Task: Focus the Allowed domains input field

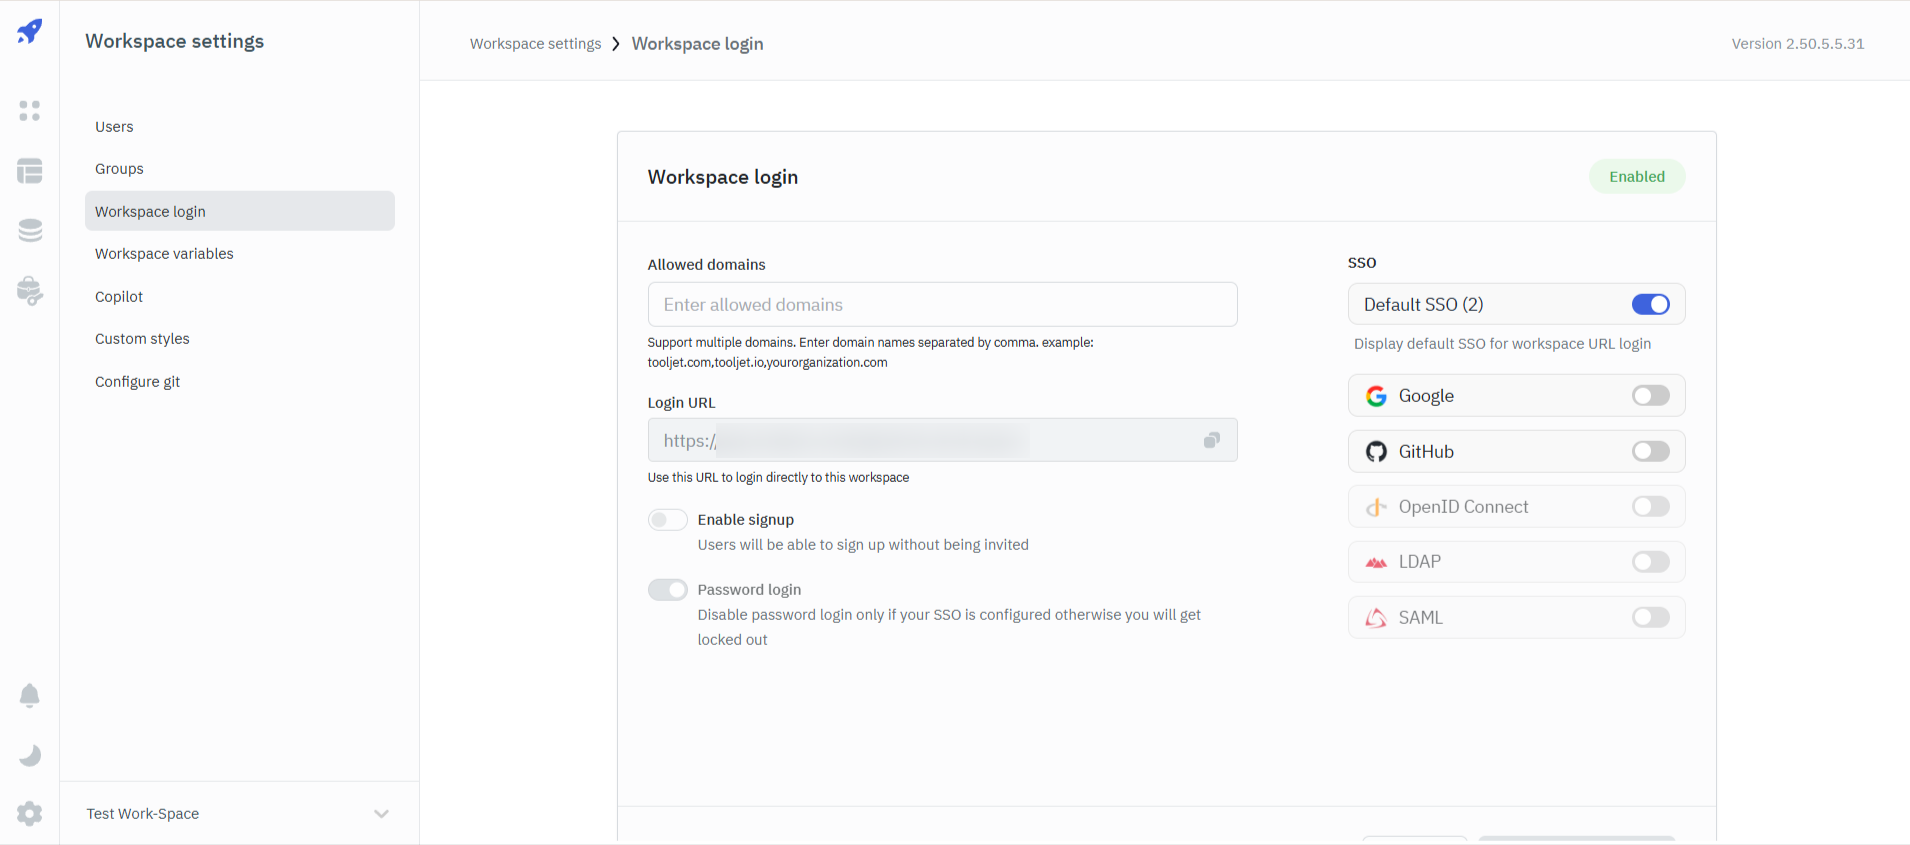Action: (x=943, y=304)
